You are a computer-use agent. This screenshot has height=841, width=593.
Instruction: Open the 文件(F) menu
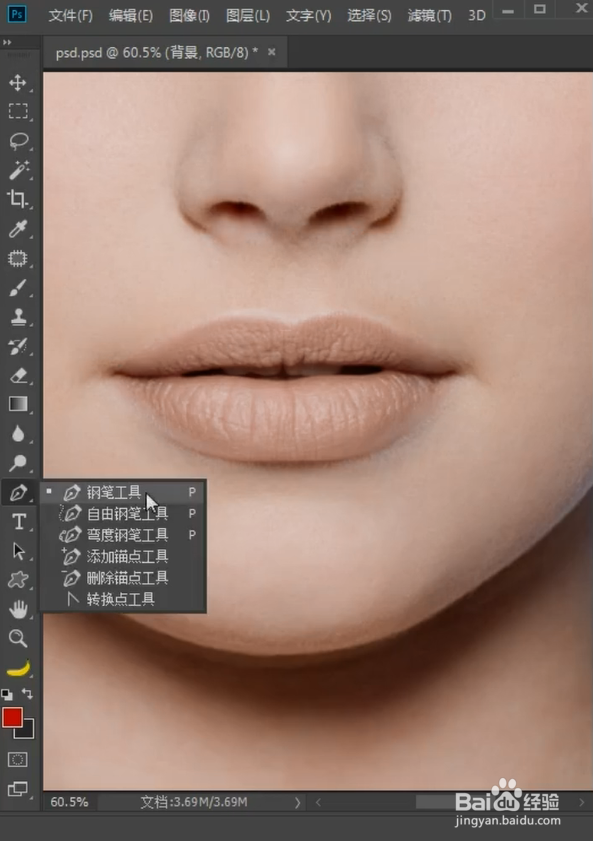(70, 16)
